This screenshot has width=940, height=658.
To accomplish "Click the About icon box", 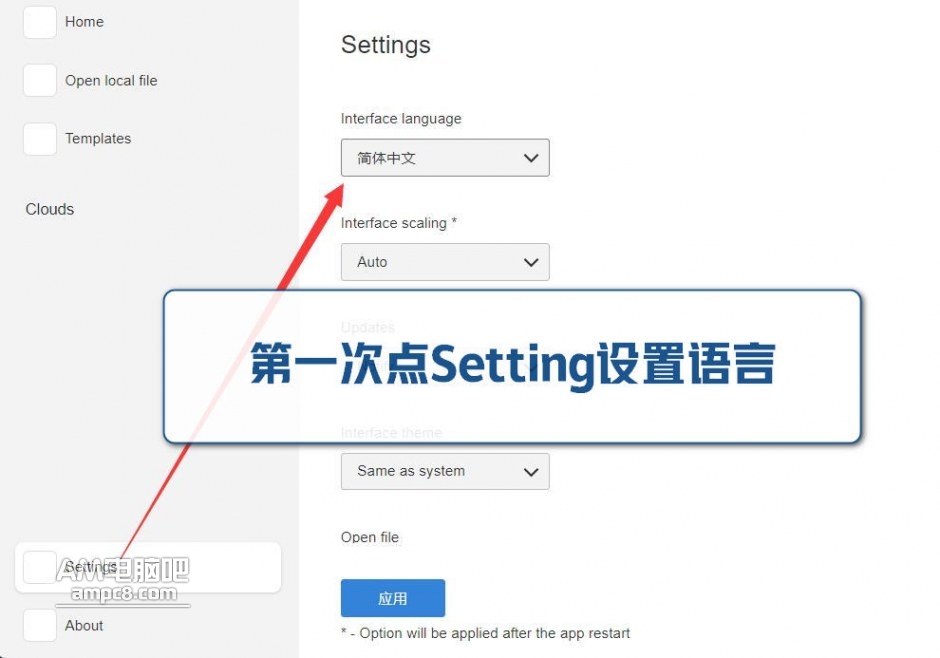I will (x=40, y=625).
